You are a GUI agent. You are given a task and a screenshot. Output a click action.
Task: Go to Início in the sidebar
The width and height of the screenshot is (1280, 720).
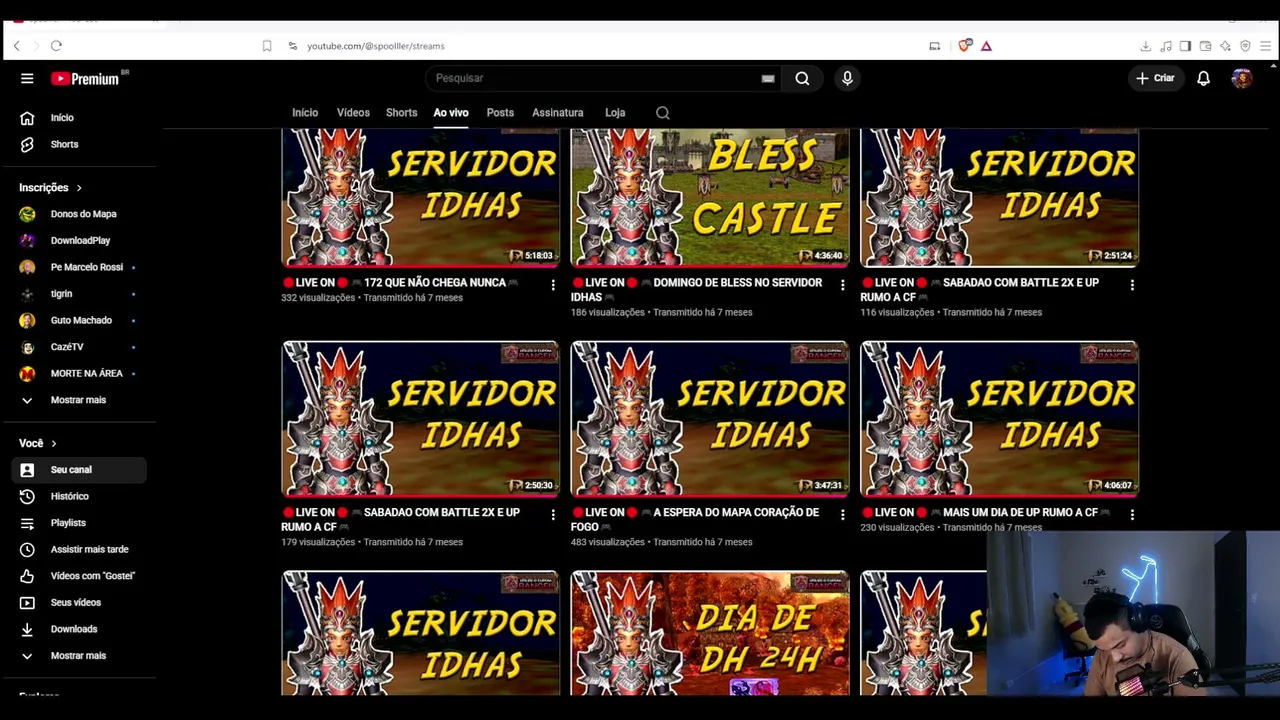tap(80, 118)
